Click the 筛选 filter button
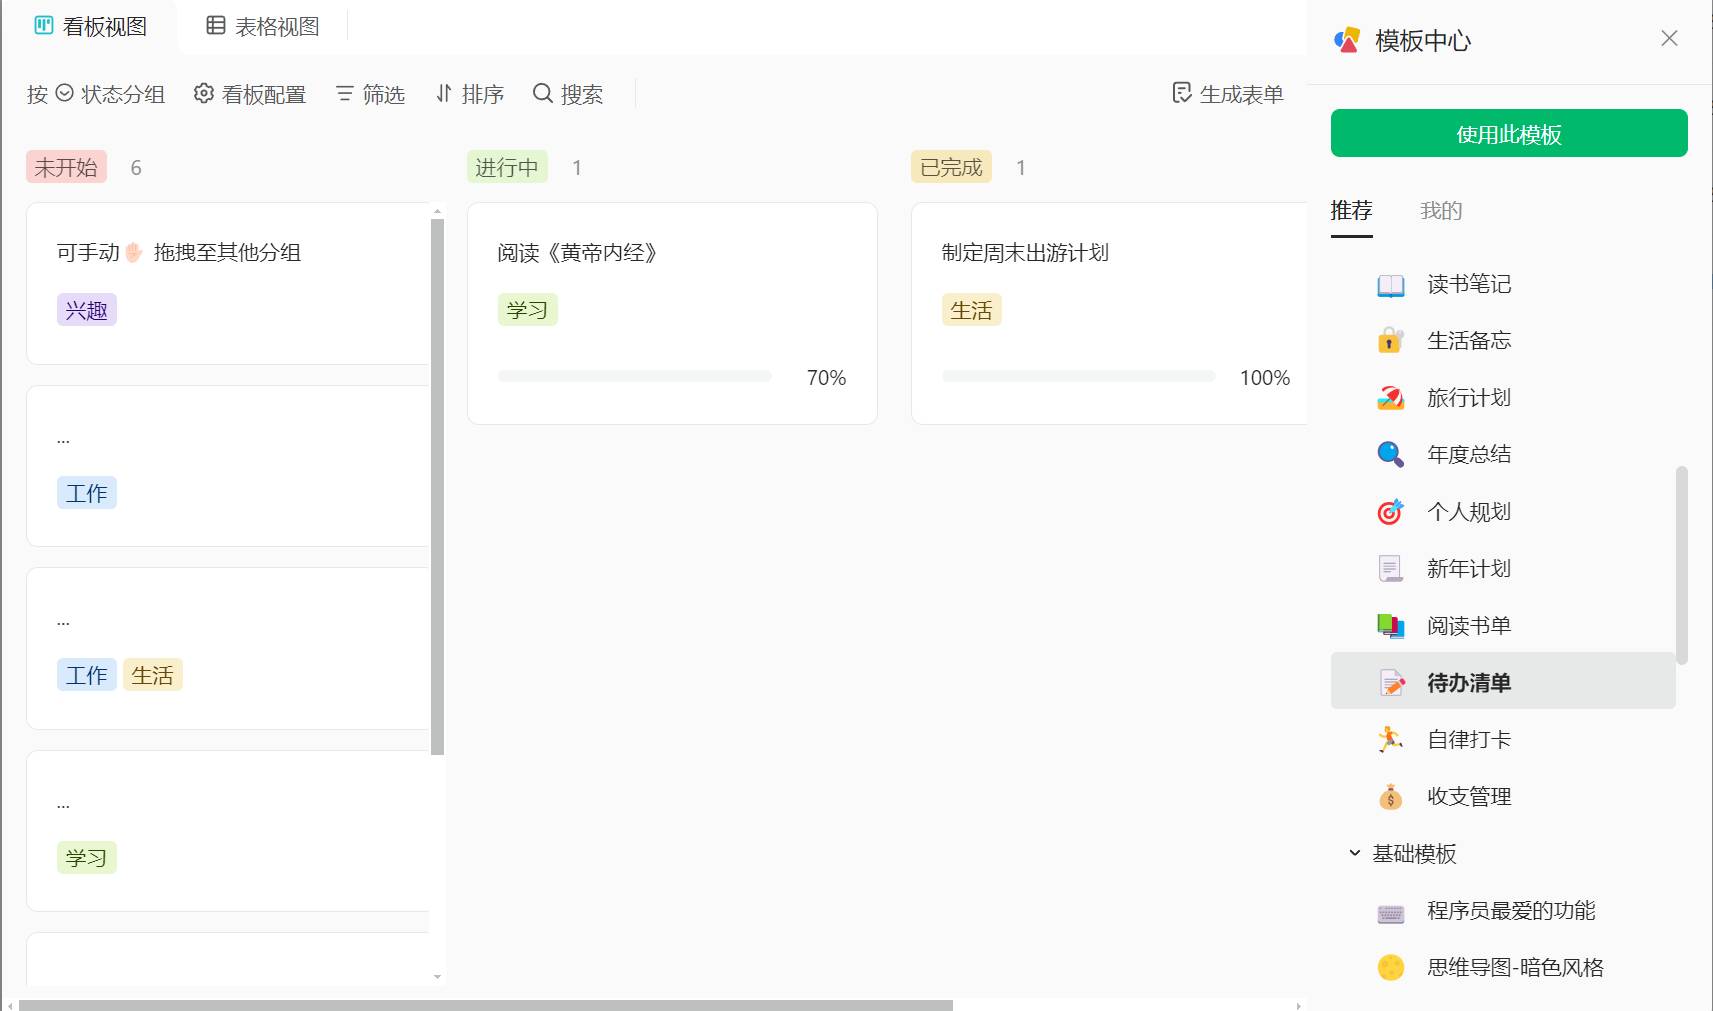 (x=370, y=94)
